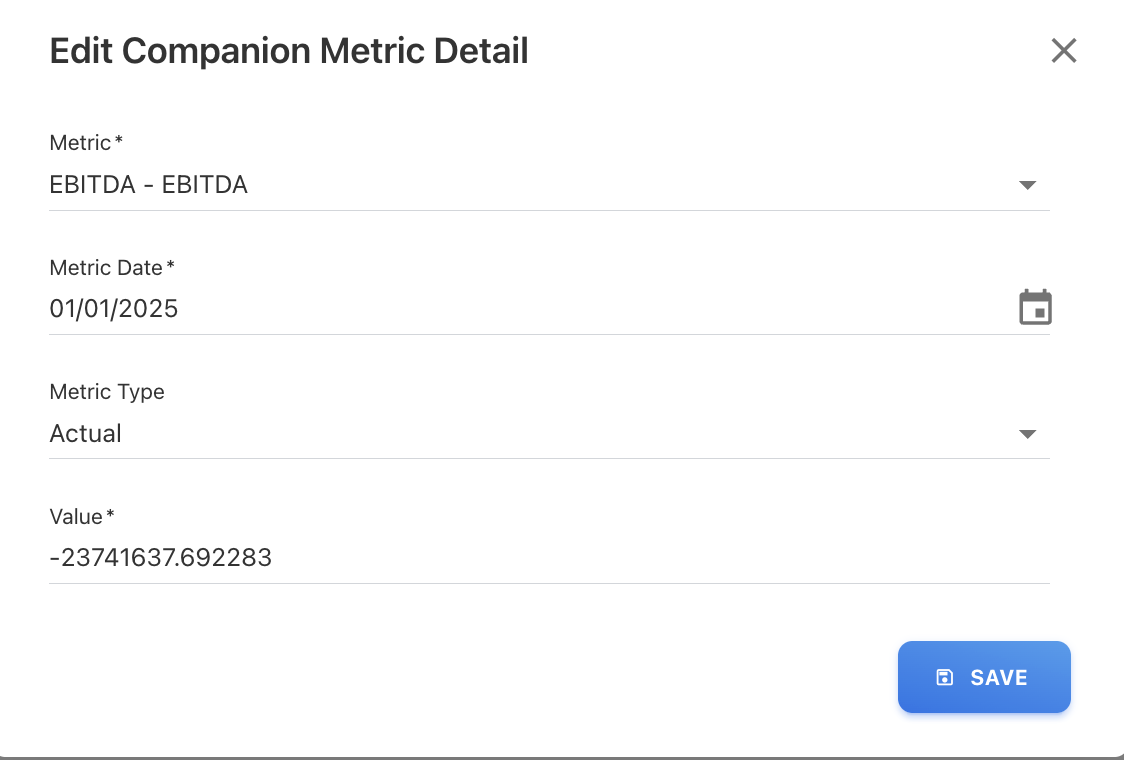1124x760 pixels.
Task: Select the EBITDA - EBITDA metric field
Action: pyautogui.click(x=500, y=185)
